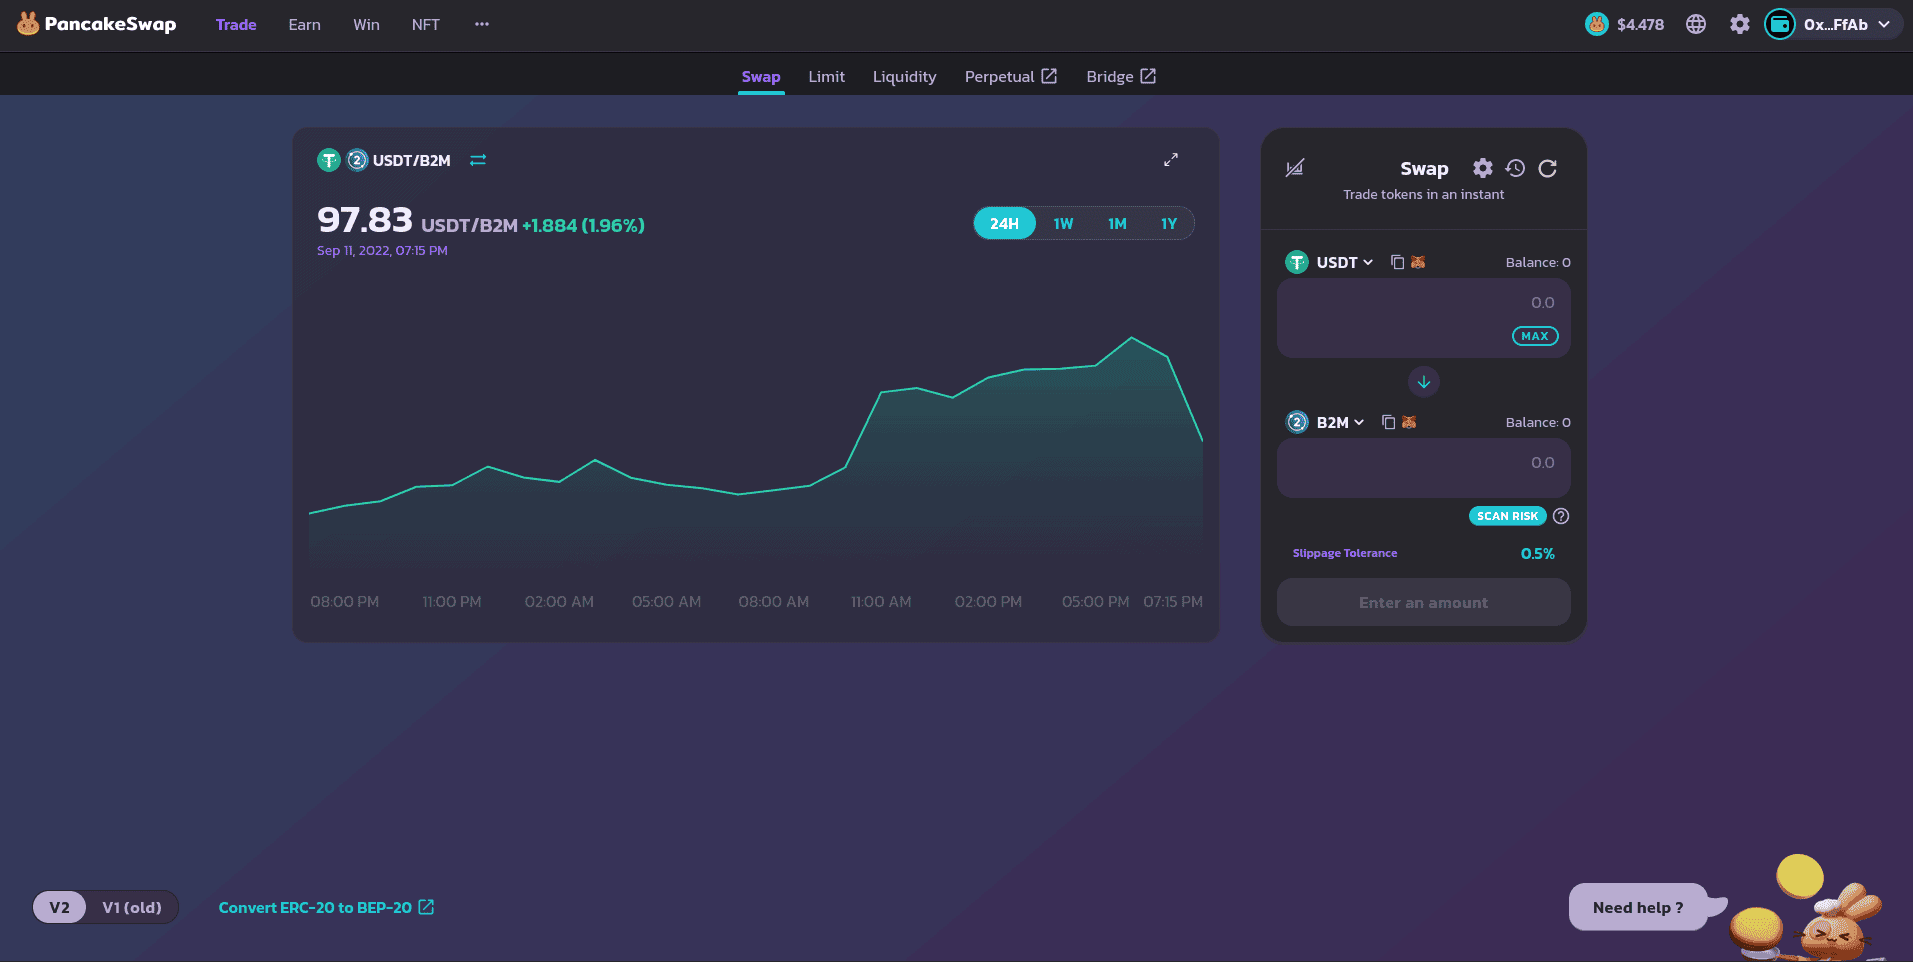Click the $4.478 CAKE price
Screen dimensions: 1913x962
coord(1640,24)
